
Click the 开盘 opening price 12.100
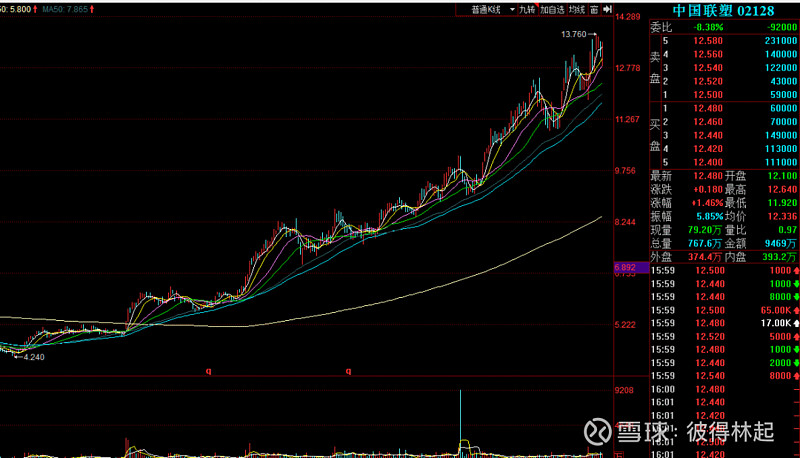tap(782, 176)
